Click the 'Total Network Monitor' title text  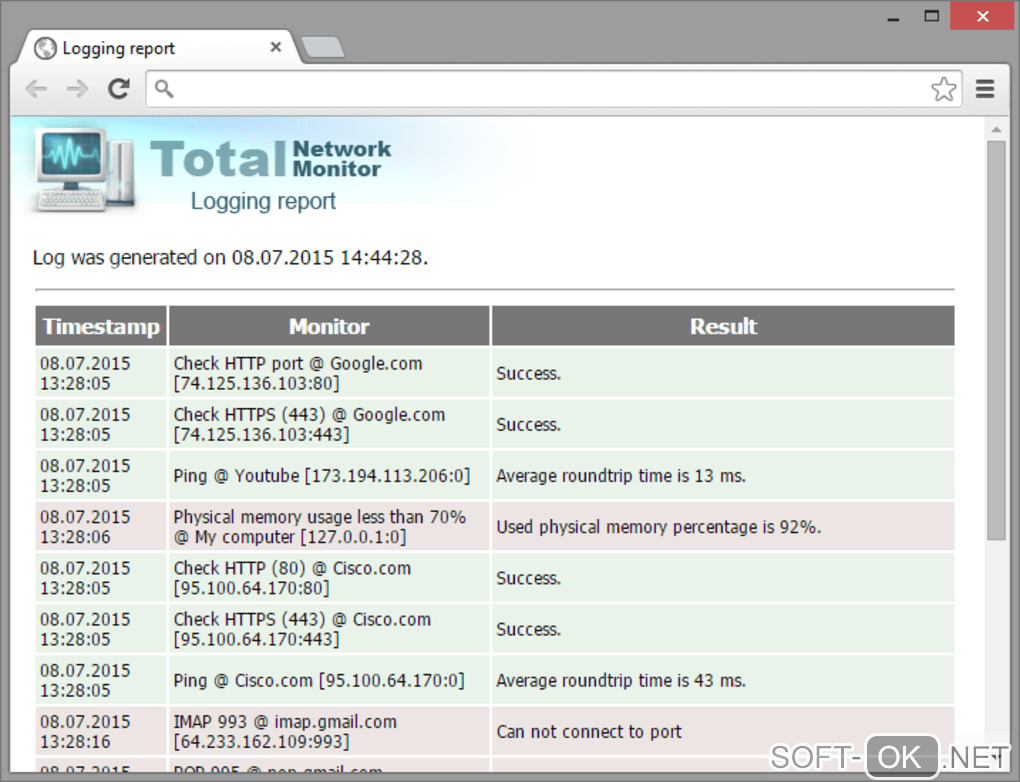click(271, 159)
